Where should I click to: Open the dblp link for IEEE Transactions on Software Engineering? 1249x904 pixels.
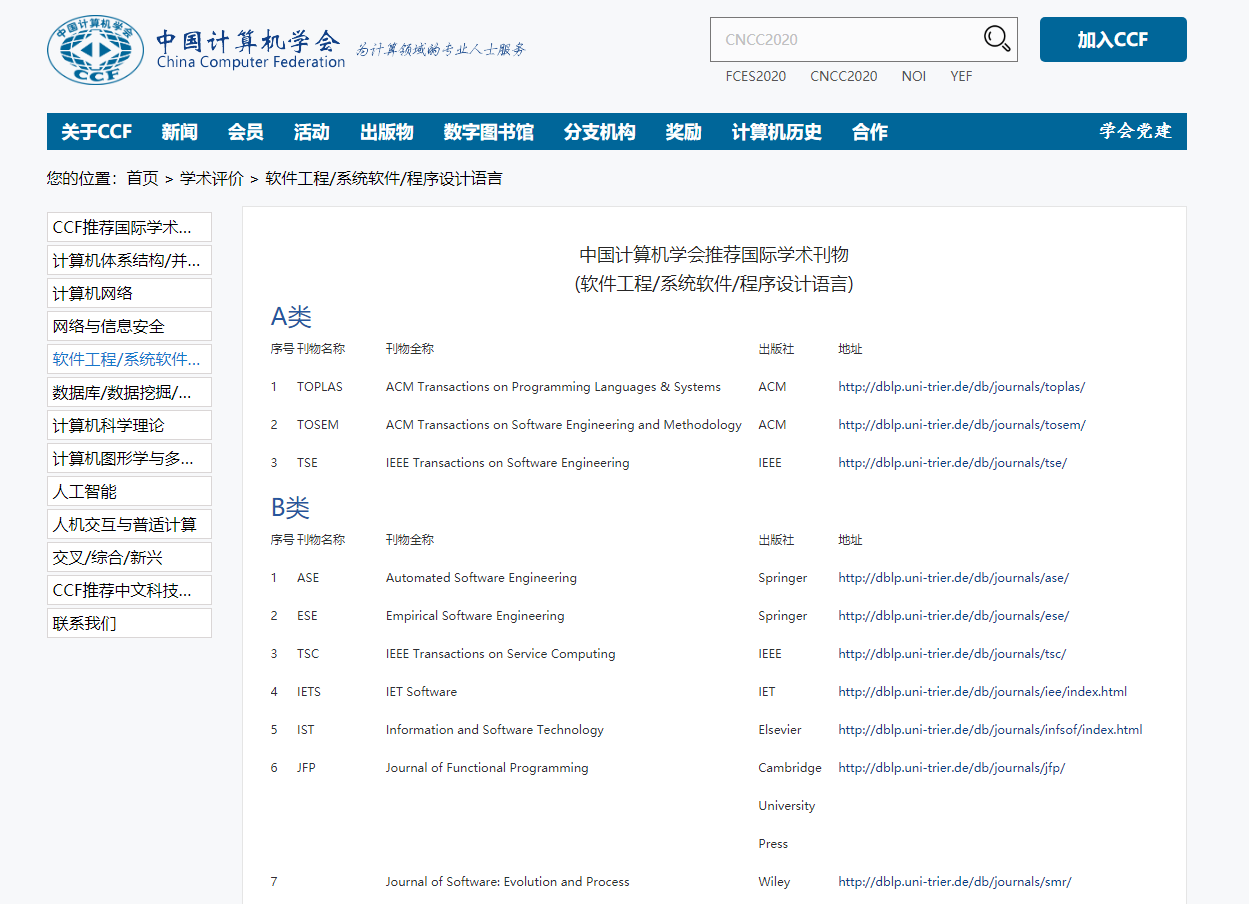[x=951, y=462]
